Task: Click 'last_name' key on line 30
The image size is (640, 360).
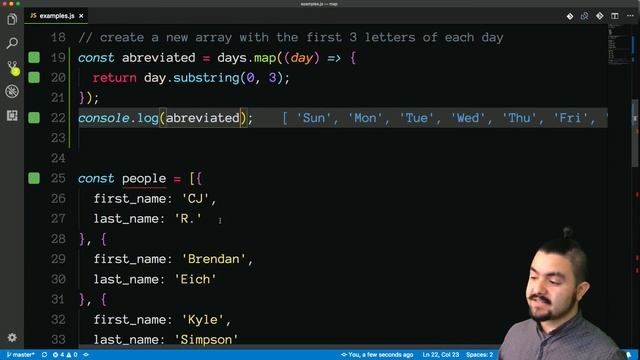Action: (126, 279)
